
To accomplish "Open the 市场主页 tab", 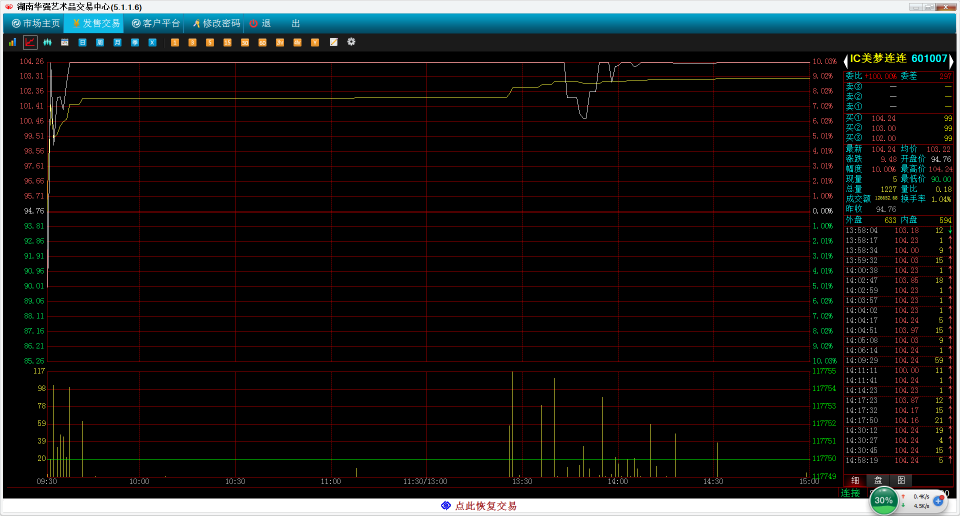I will [x=35, y=23].
